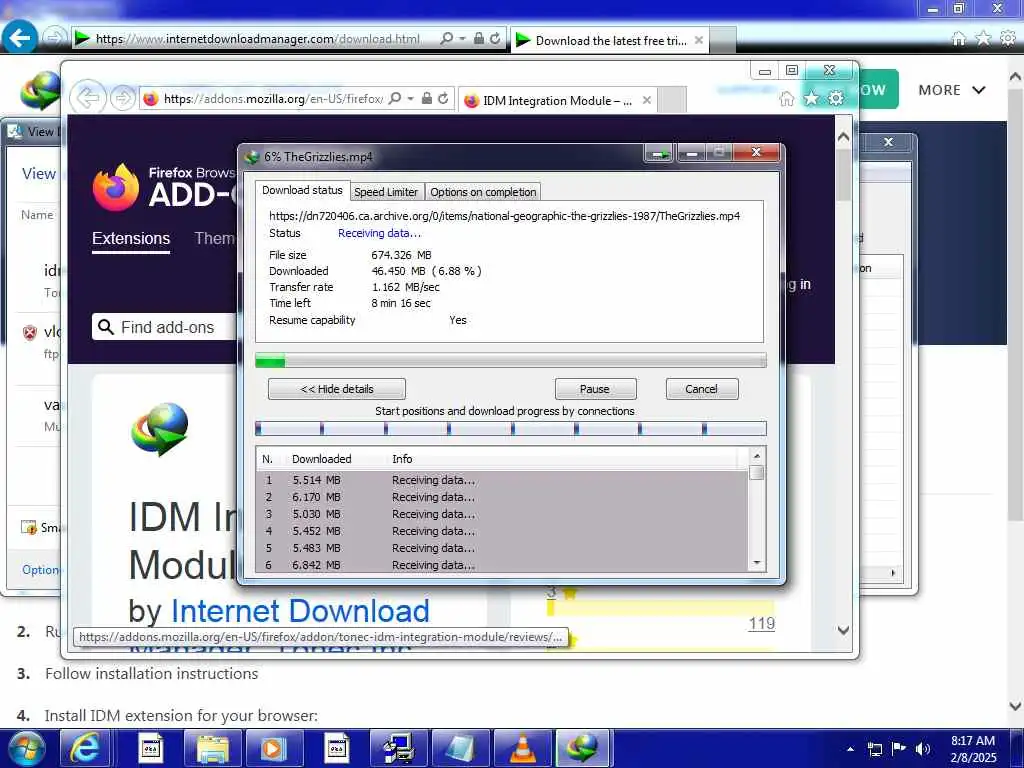
Task: Open tools gear in addons.mozilla.org window
Action: pos(836,99)
